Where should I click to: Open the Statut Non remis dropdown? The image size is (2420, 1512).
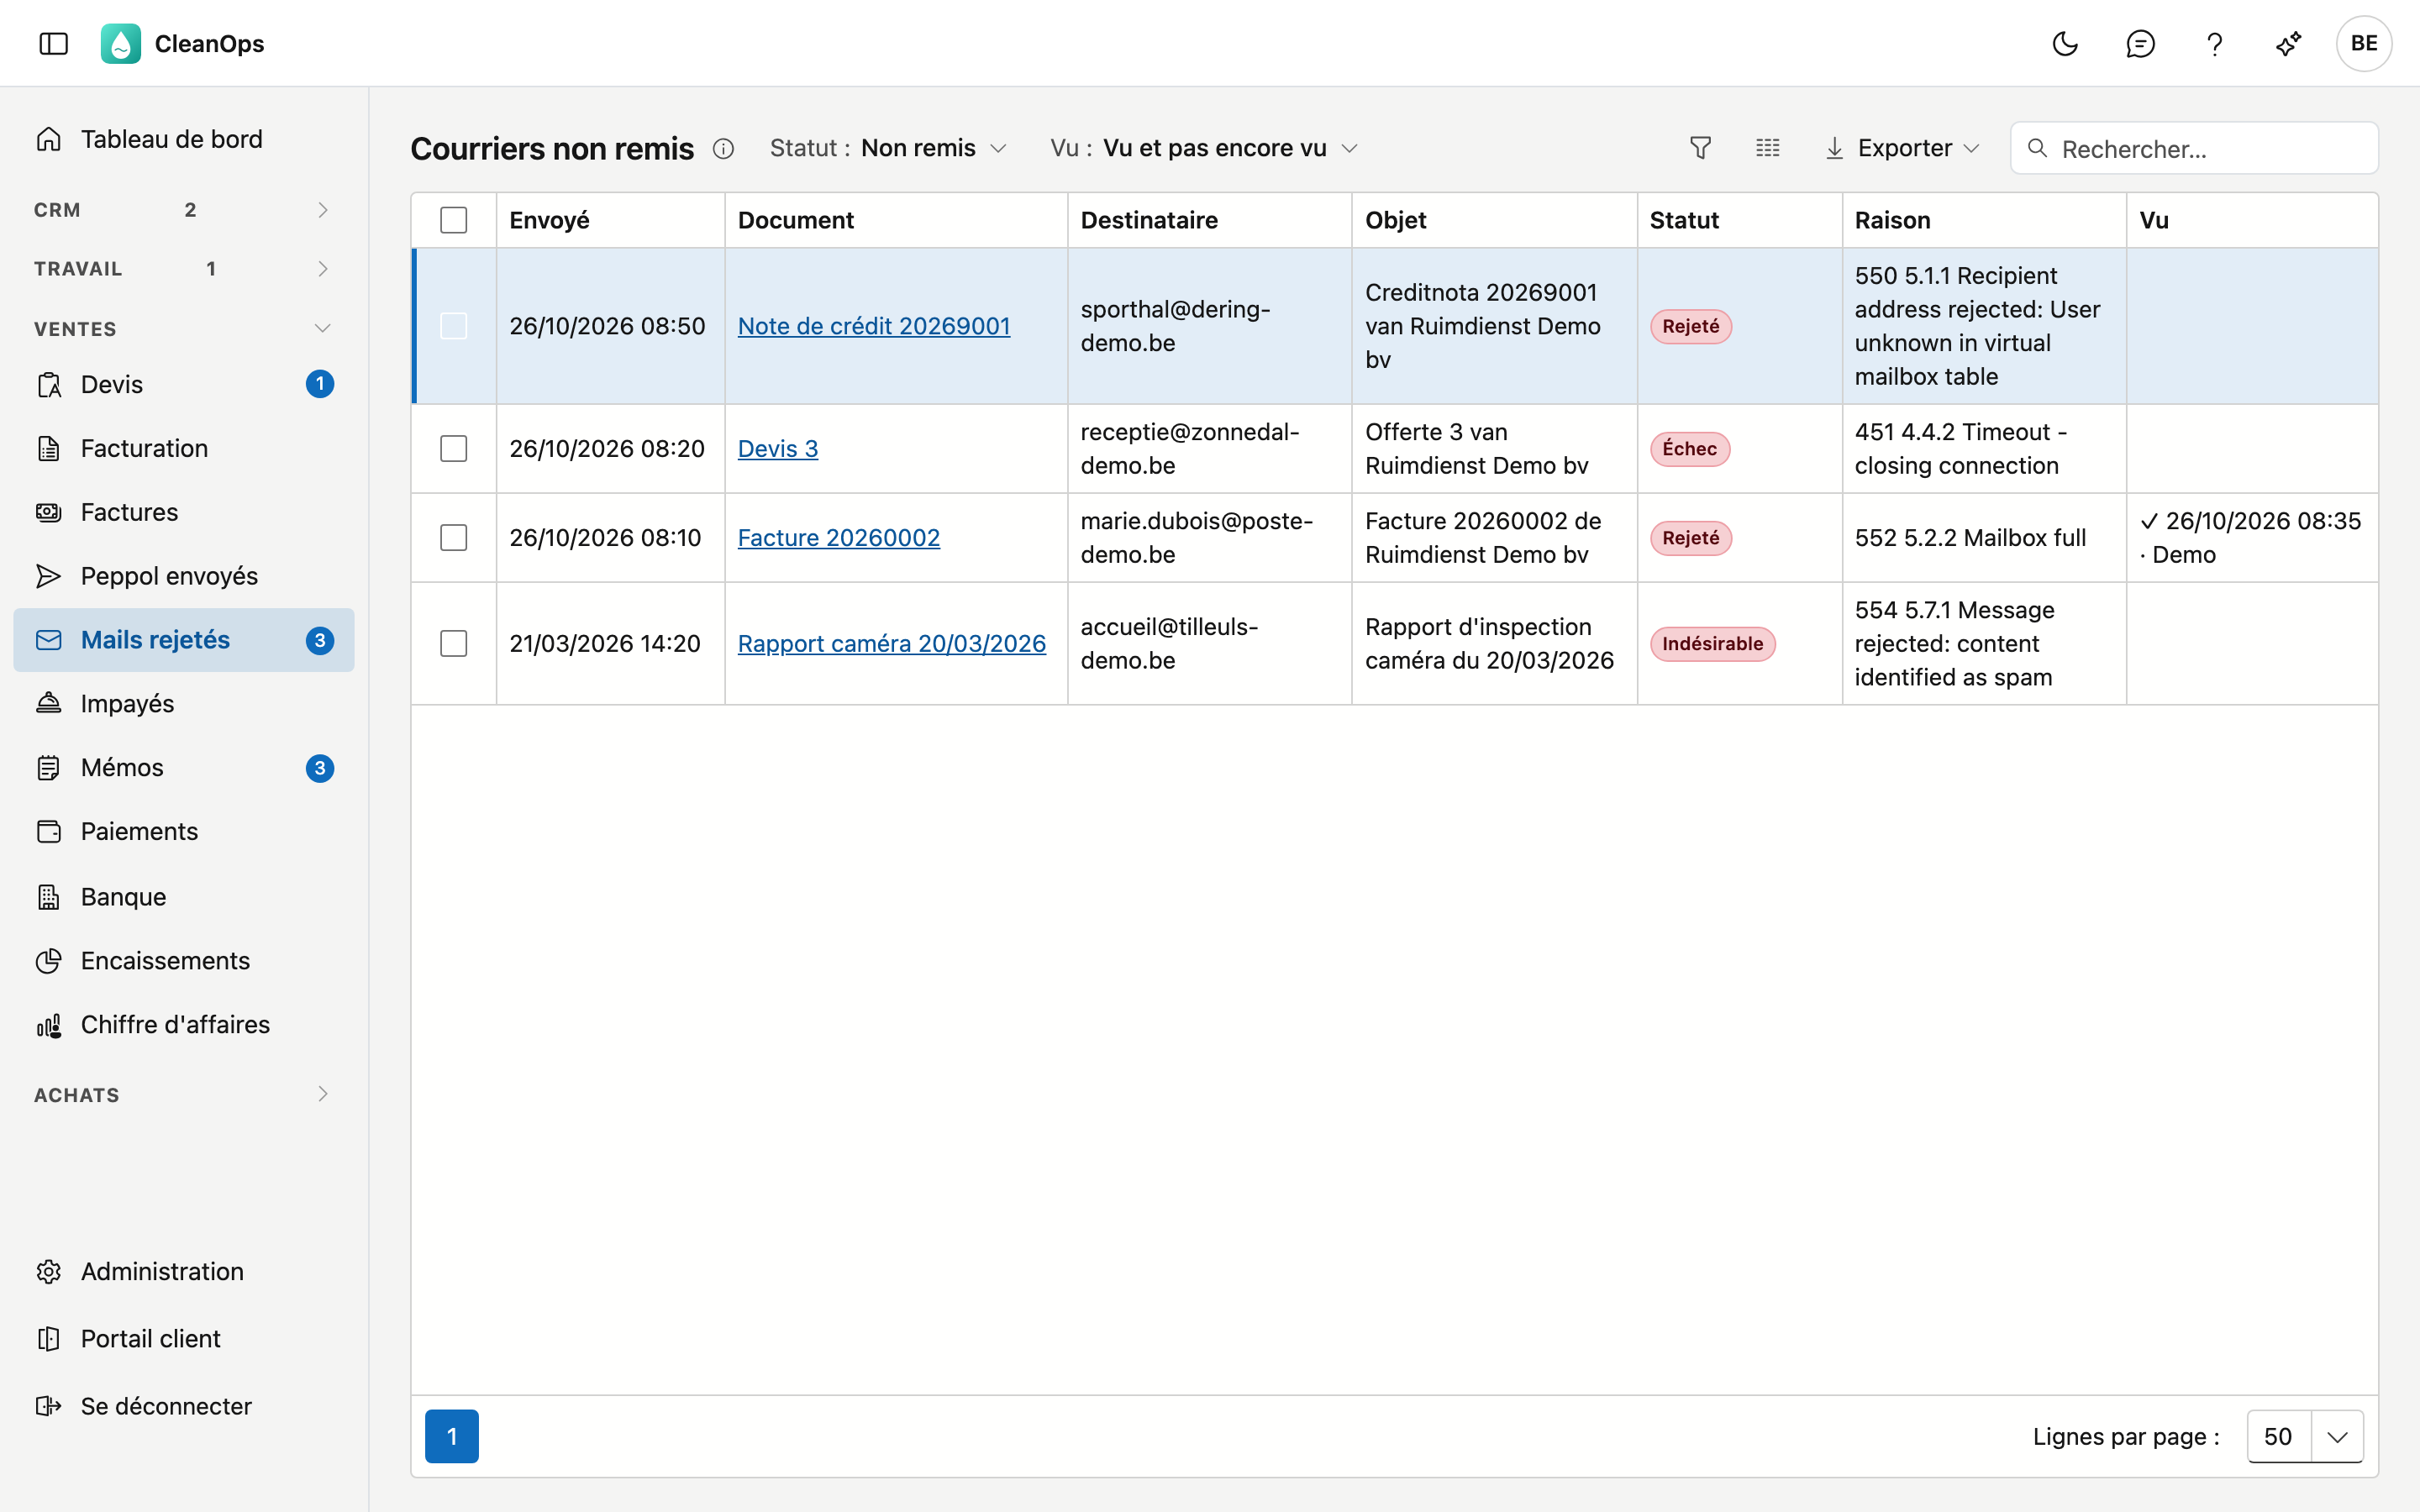click(x=888, y=148)
